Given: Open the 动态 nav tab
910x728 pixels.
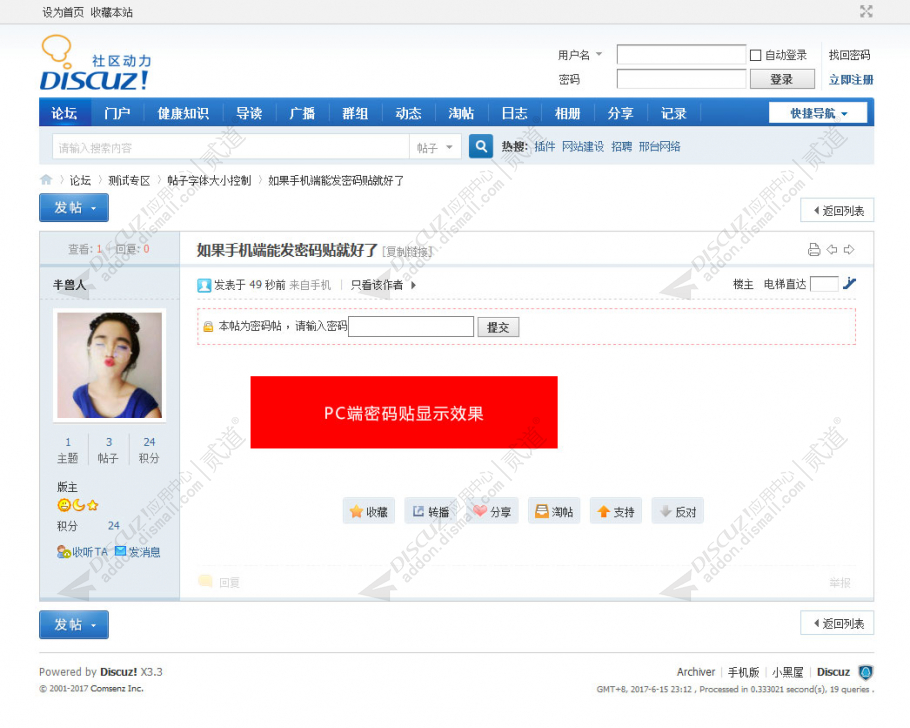Looking at the screenshot, I should (409, 113).
